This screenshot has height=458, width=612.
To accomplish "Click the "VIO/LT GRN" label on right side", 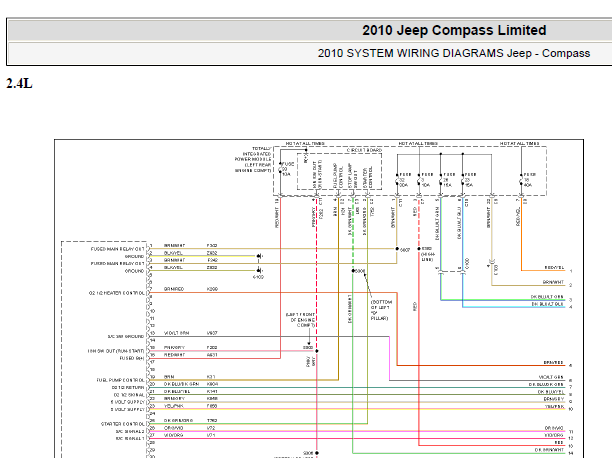I will [551, 377].
